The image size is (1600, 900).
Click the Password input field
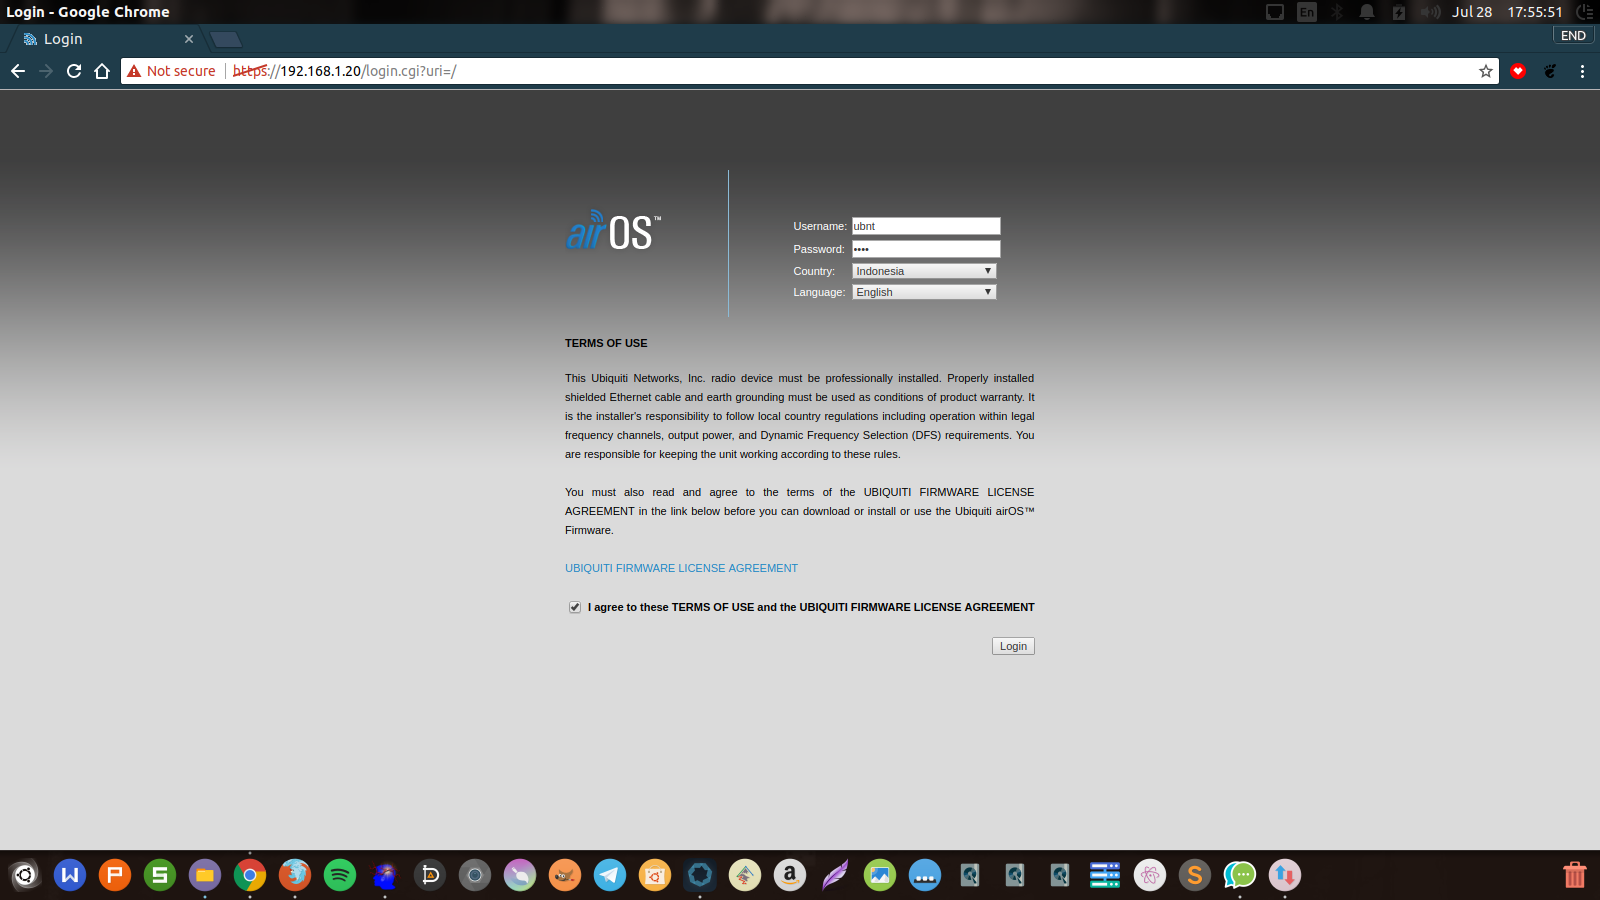pyautogui.click(x=926, y=249)
